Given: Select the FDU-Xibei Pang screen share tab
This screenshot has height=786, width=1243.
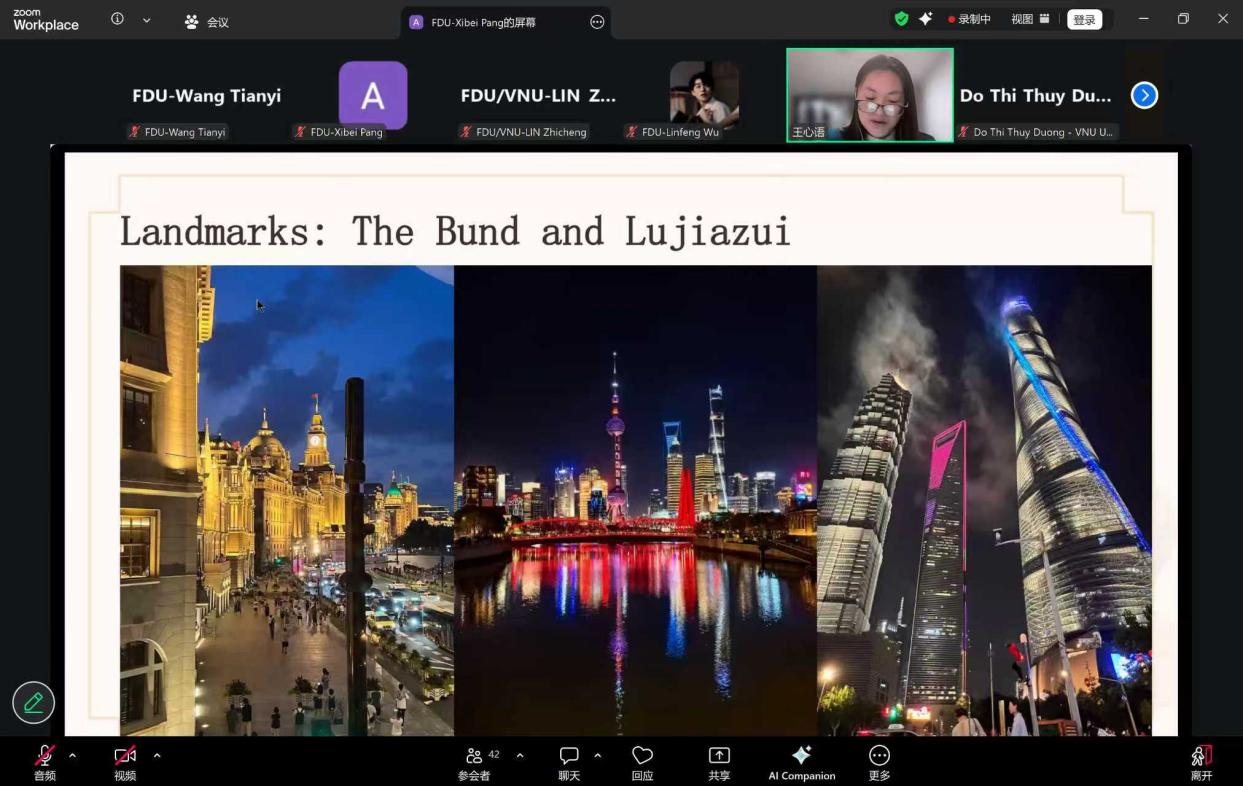Looking at the screenshot, I should click(x=485, y=22).
